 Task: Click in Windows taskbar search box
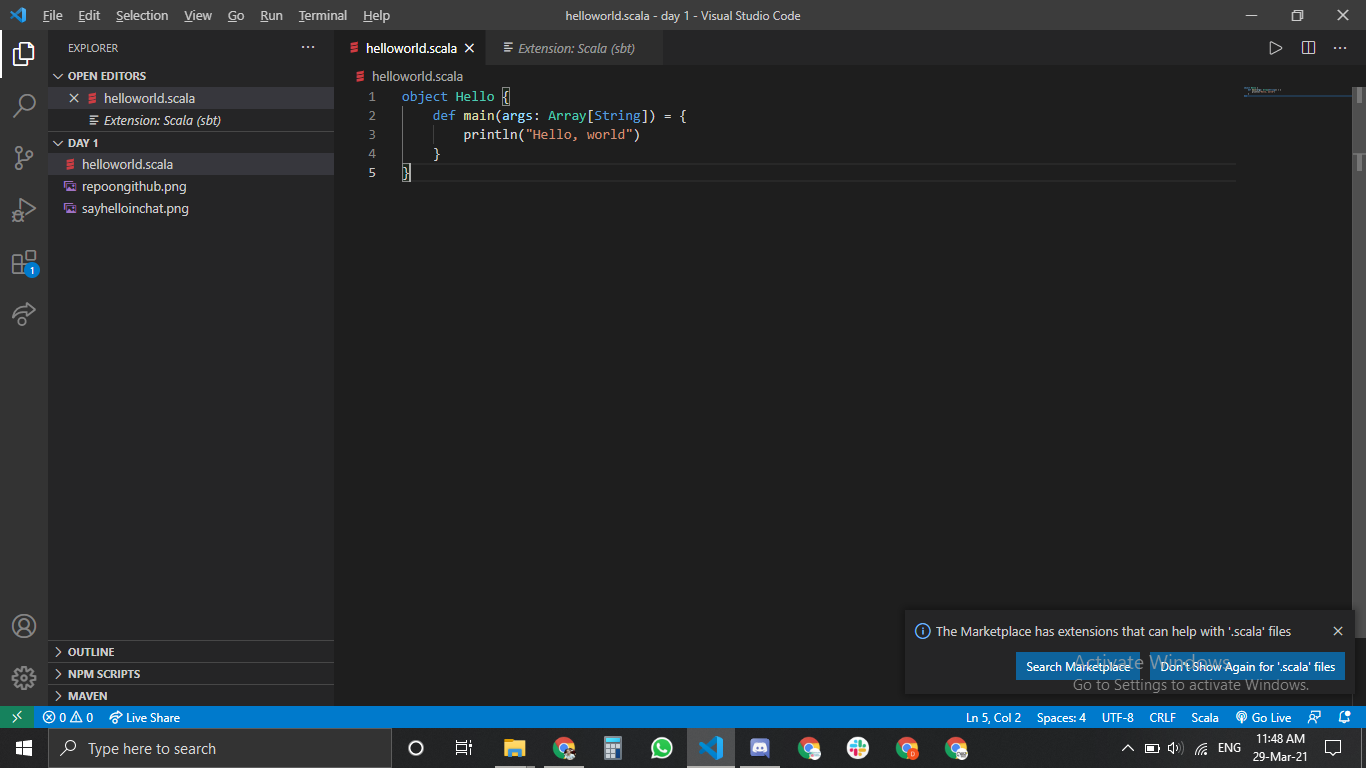[220, 748]
